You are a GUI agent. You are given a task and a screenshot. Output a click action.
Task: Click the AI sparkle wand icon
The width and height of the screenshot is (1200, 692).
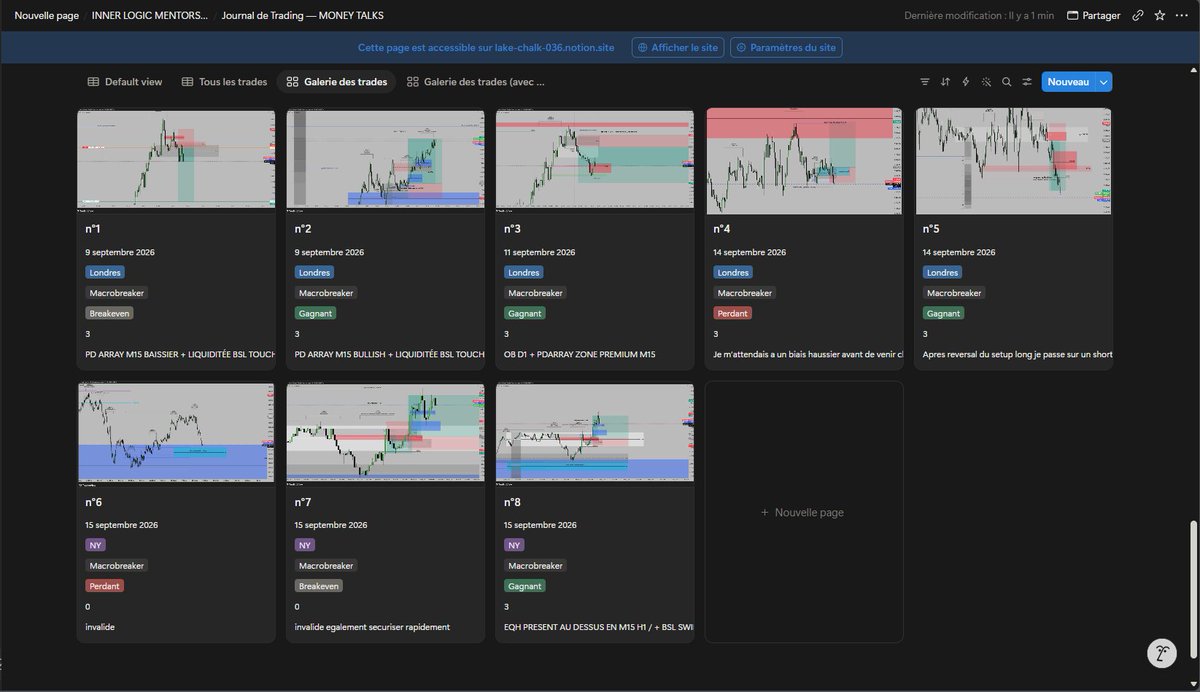tap(986, 82)
